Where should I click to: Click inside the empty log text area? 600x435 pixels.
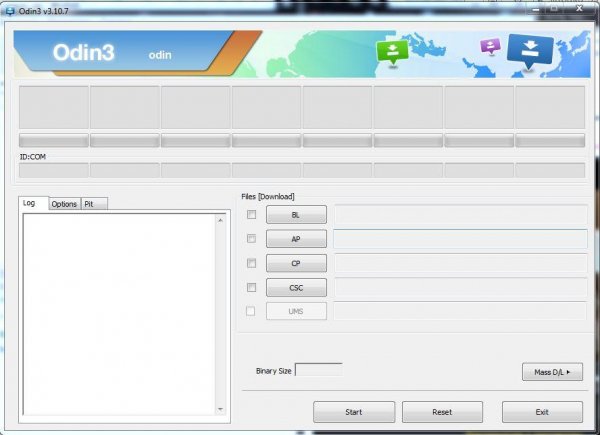(x=119, y=314)
